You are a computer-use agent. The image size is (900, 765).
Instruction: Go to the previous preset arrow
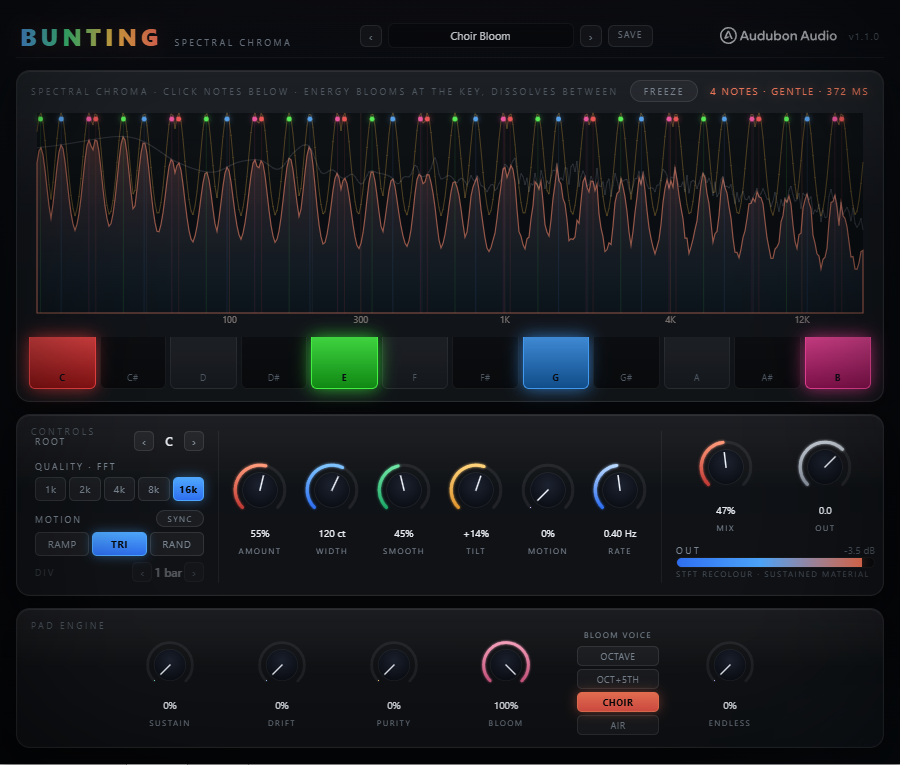[x=371, y=36]
